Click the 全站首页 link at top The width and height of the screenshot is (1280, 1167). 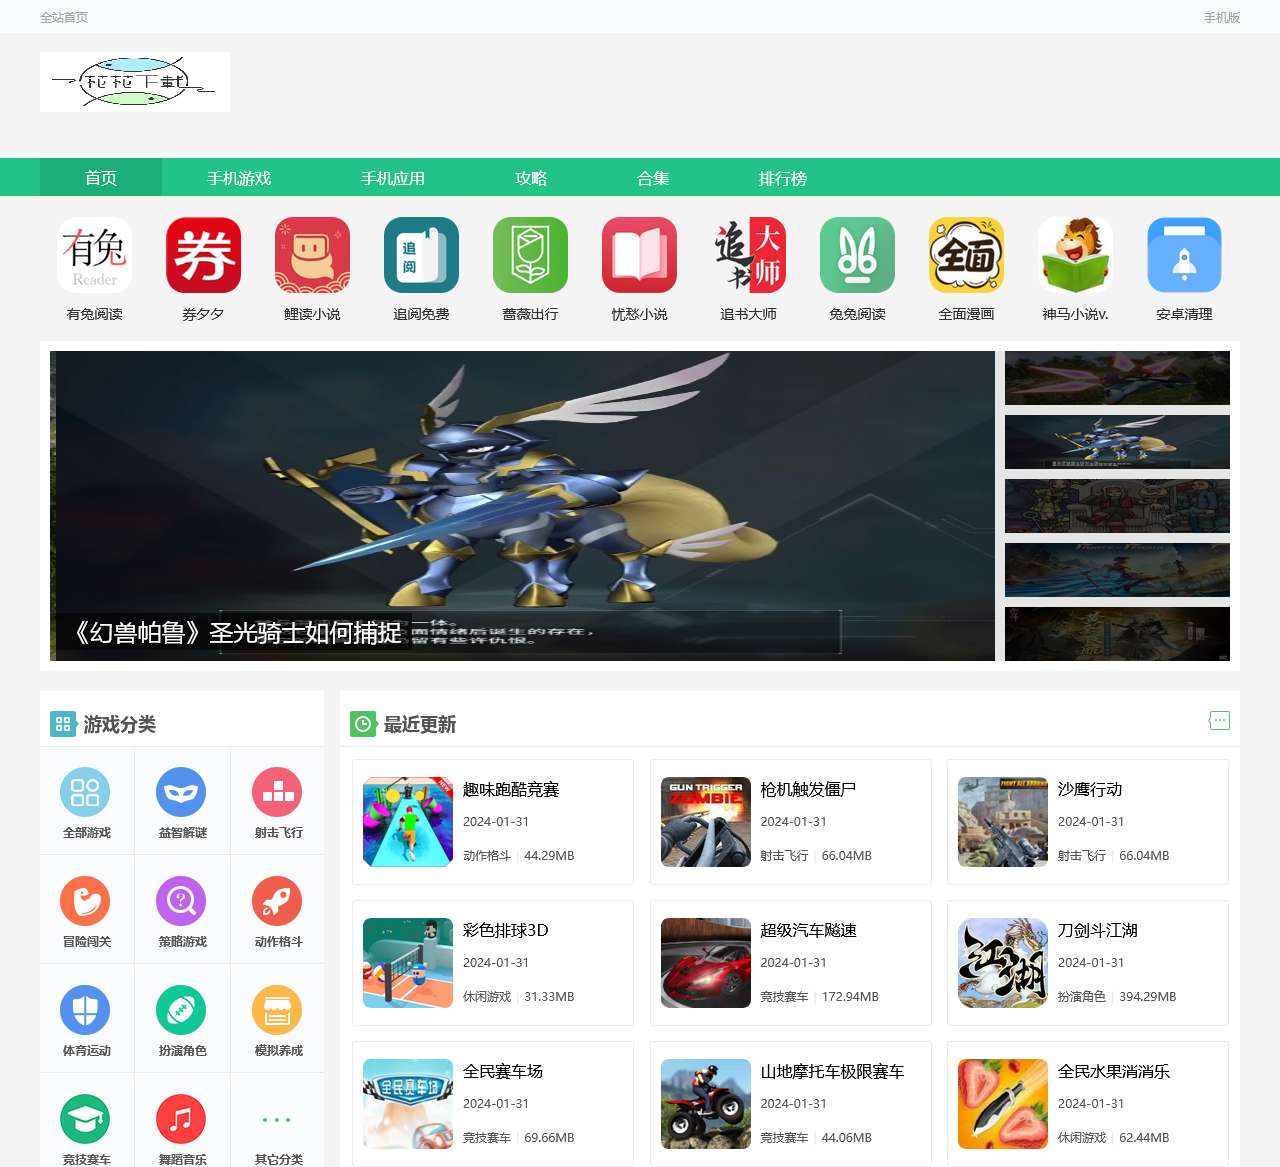64,17
